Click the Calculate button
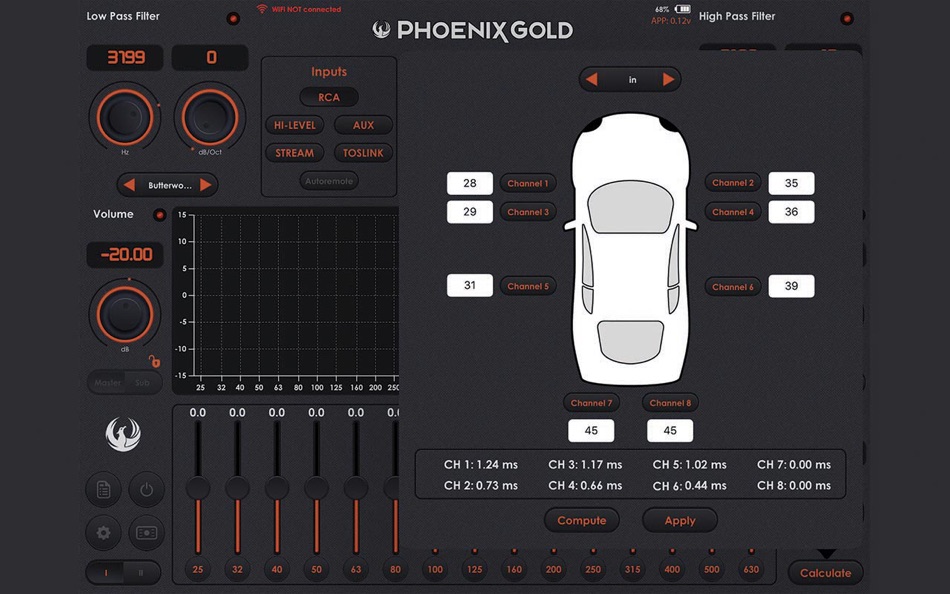 pos(825,573)
